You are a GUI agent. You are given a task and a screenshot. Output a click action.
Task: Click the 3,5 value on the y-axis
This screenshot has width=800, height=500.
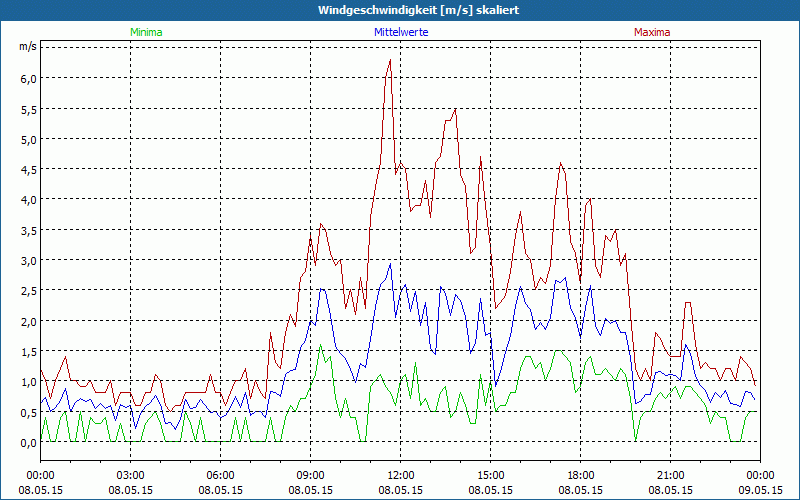click(x=29, y=230)
